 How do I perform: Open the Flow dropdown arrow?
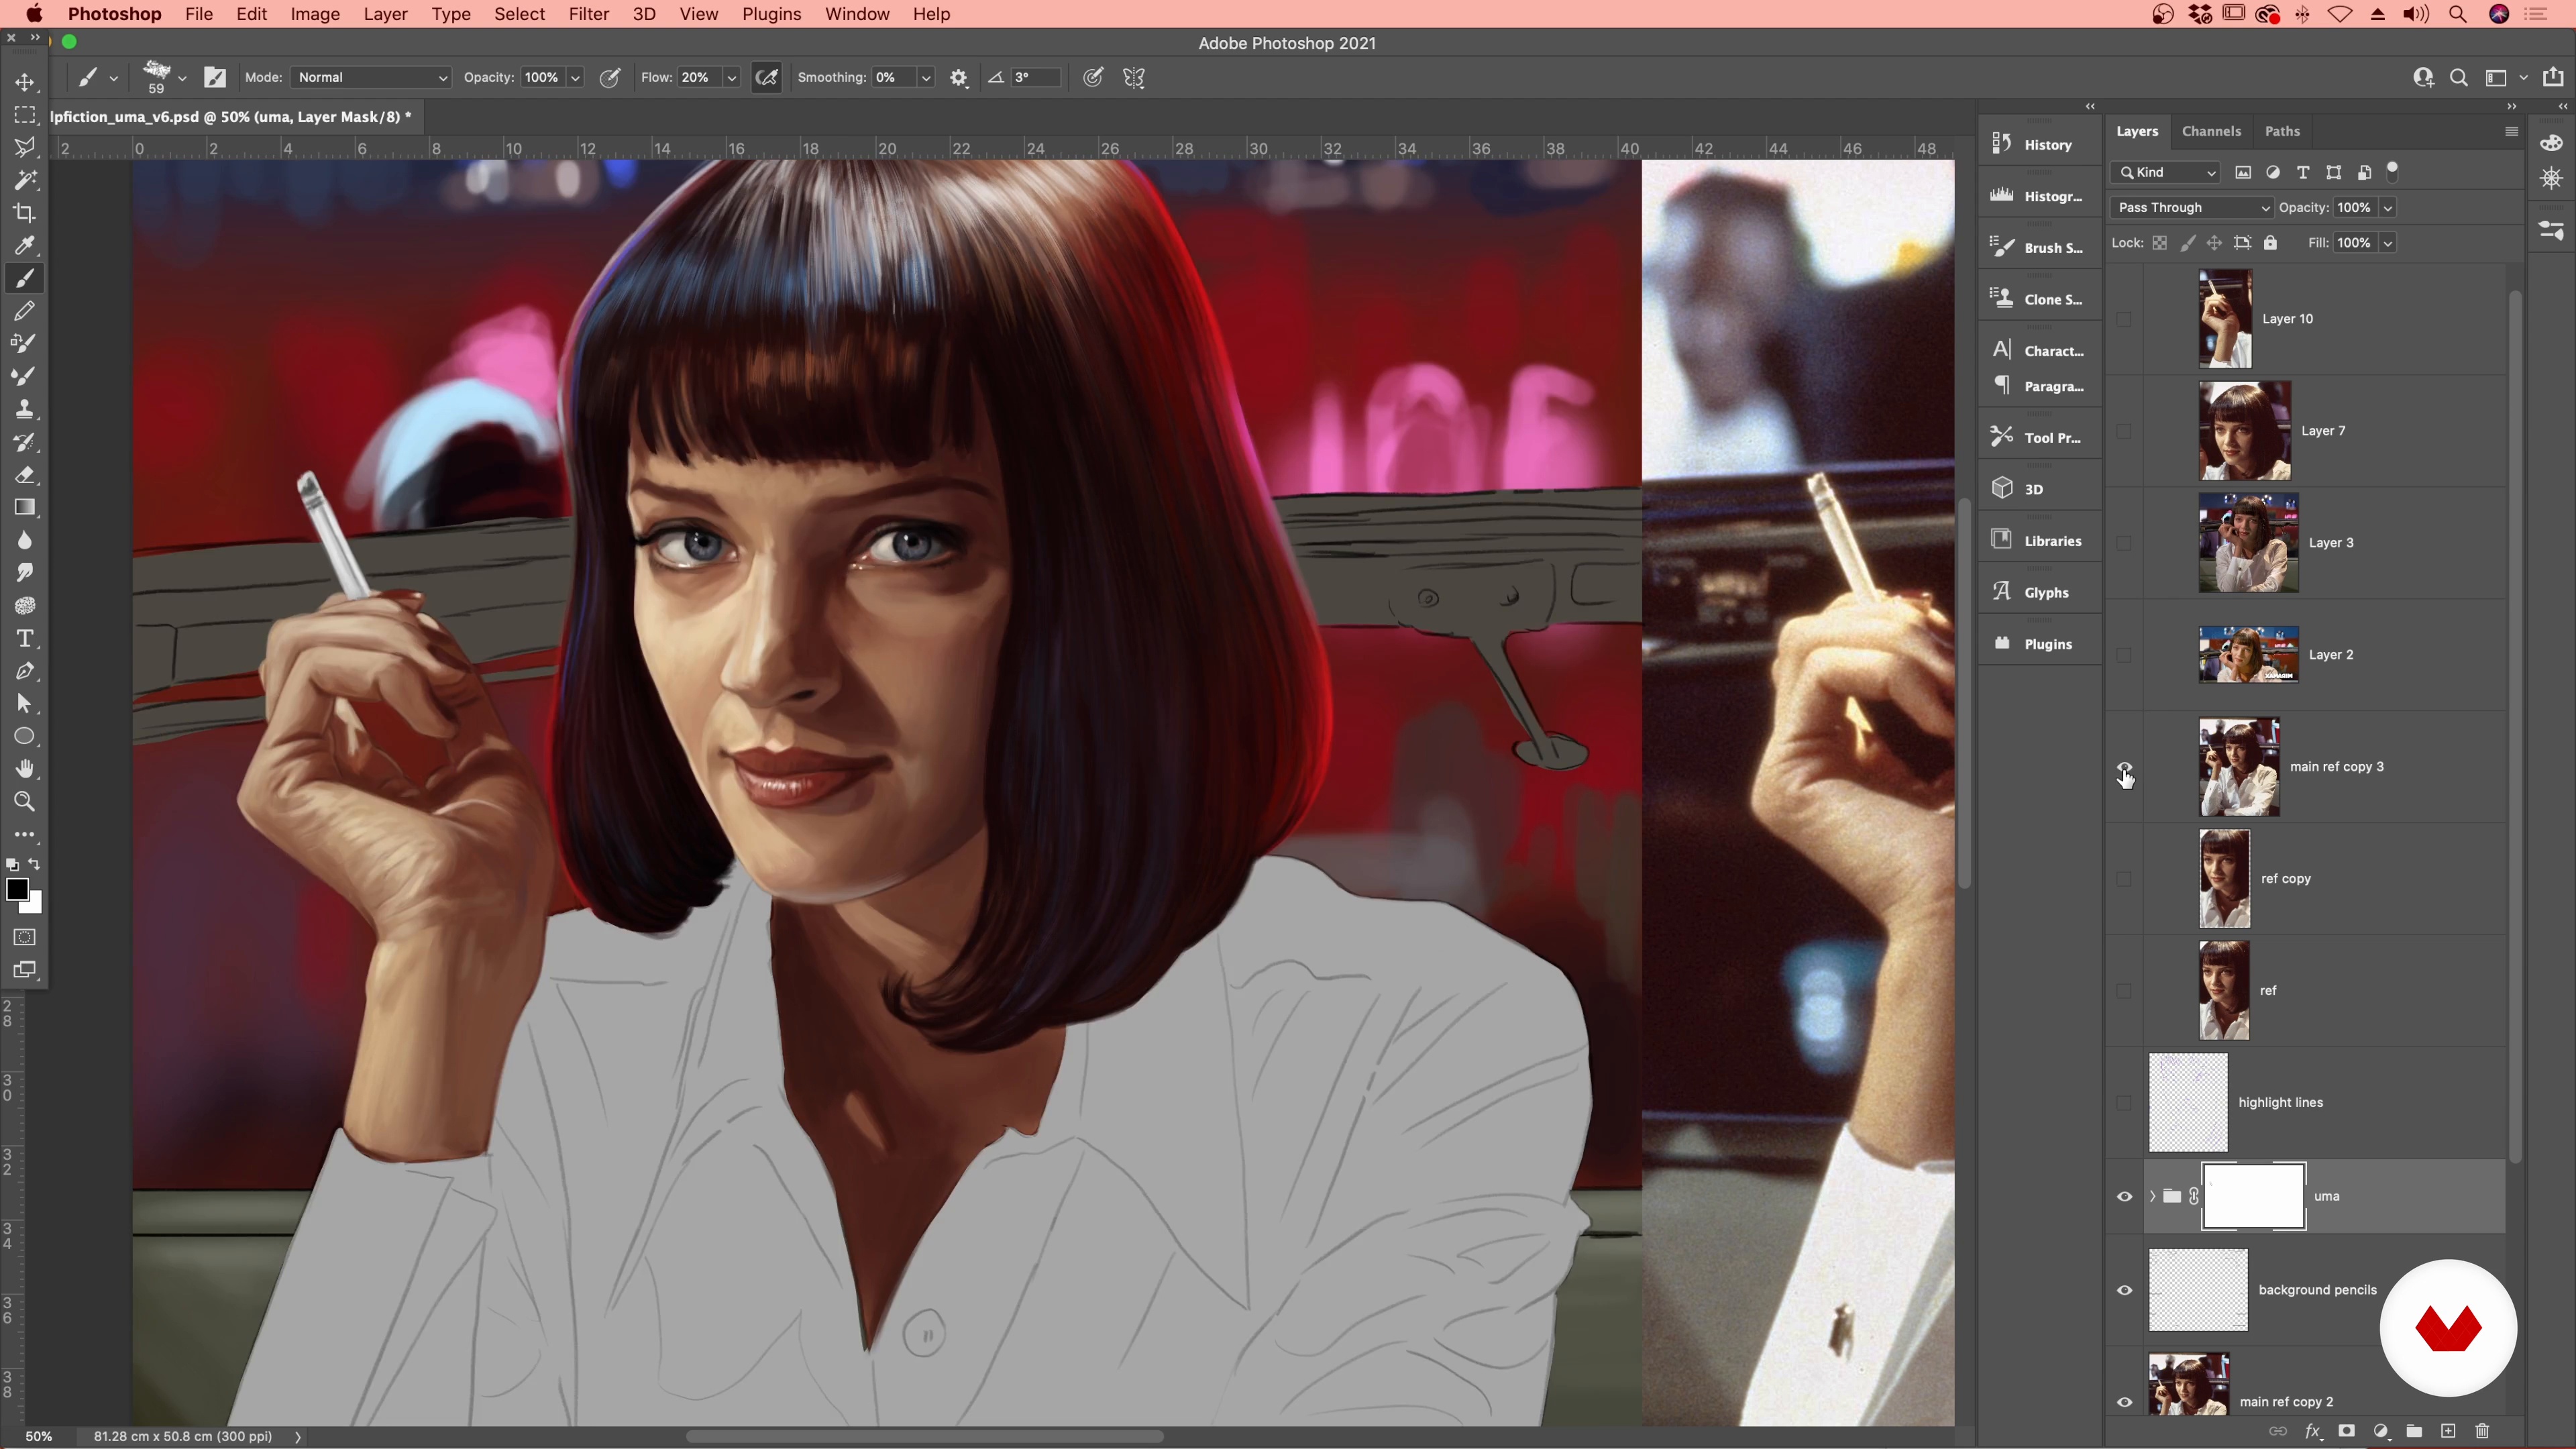[x=731, y=77]
